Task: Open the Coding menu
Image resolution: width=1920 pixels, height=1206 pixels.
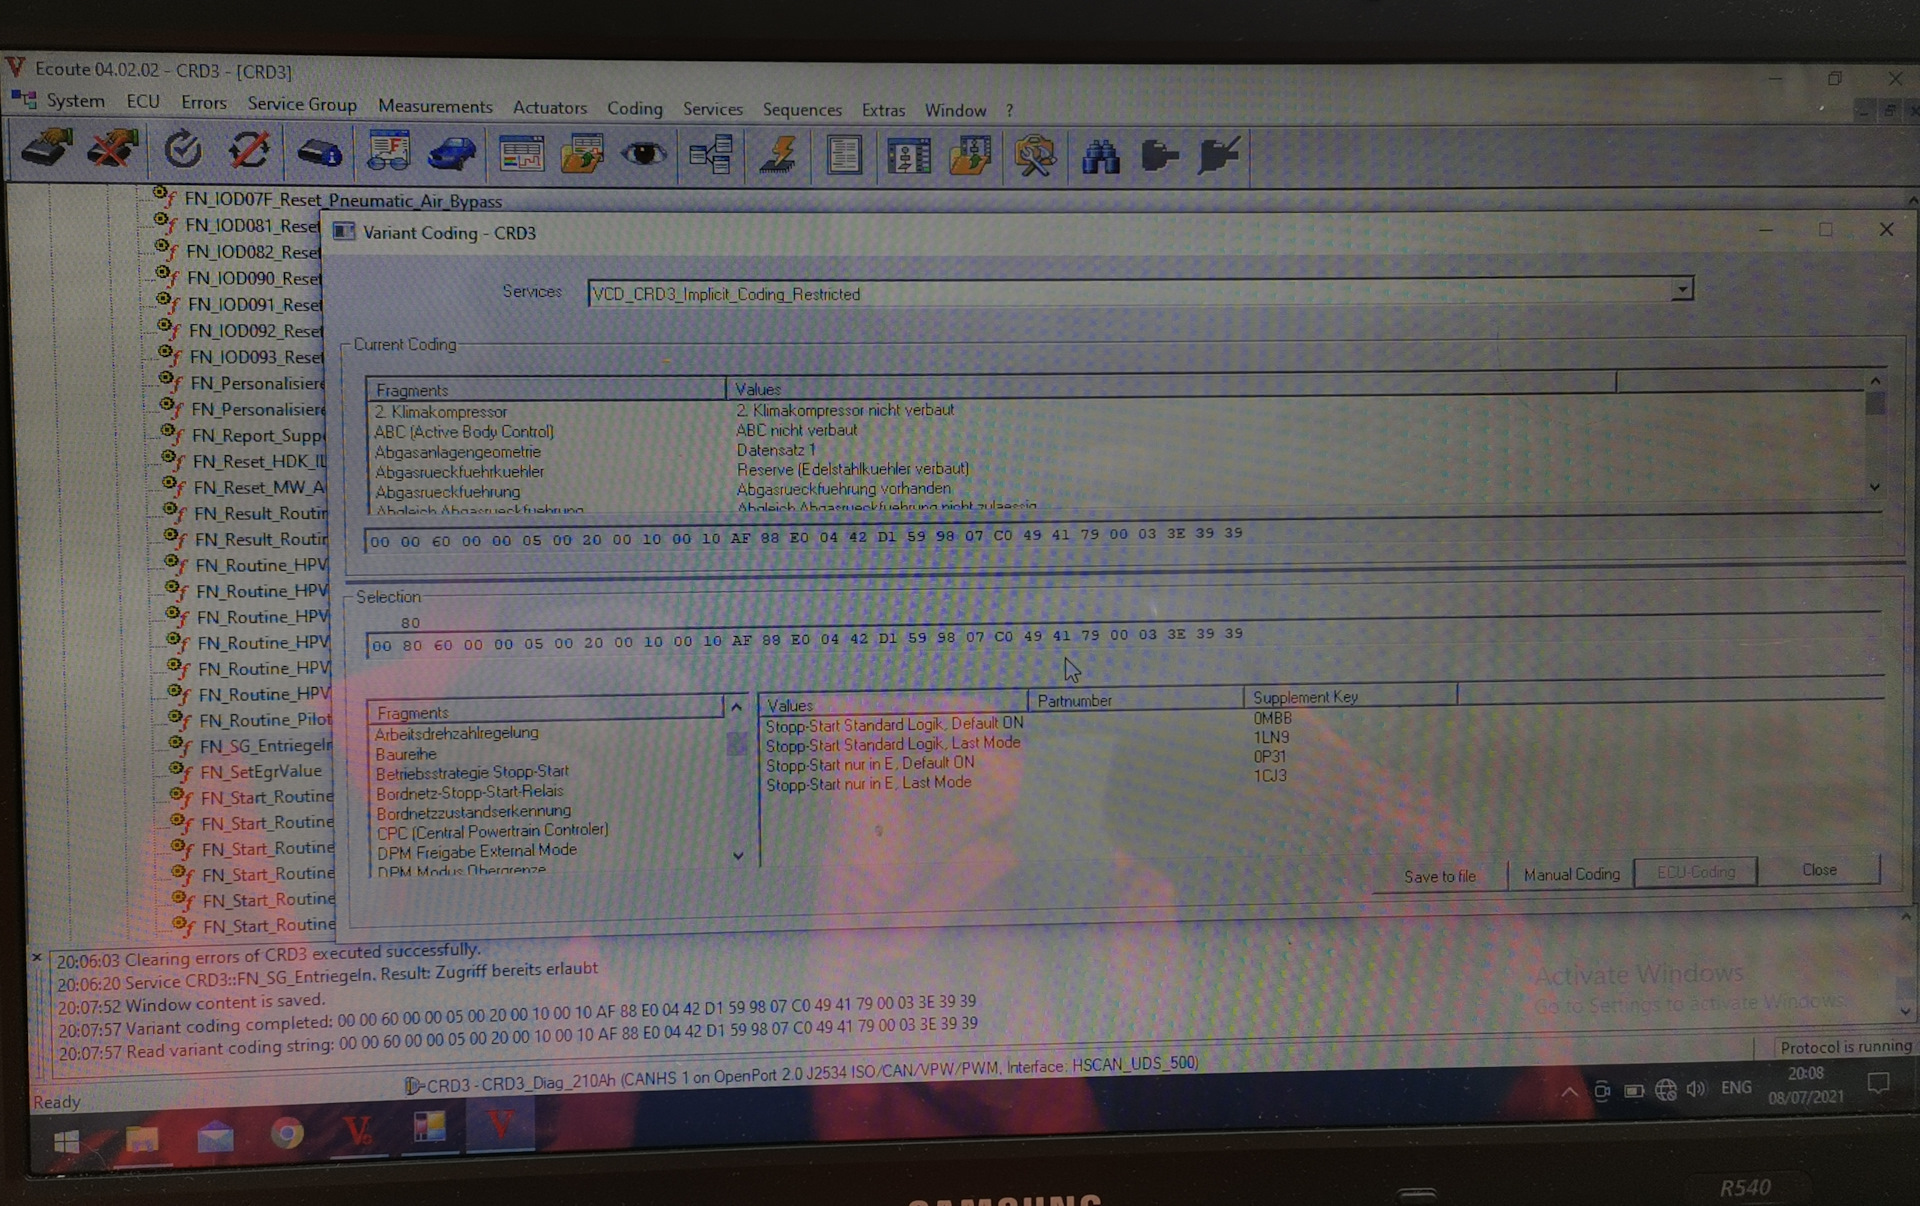Action: click(634, 108)
